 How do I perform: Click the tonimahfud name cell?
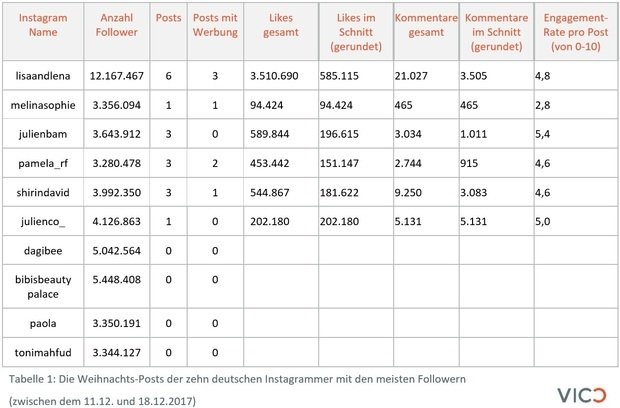click(43, 352)
